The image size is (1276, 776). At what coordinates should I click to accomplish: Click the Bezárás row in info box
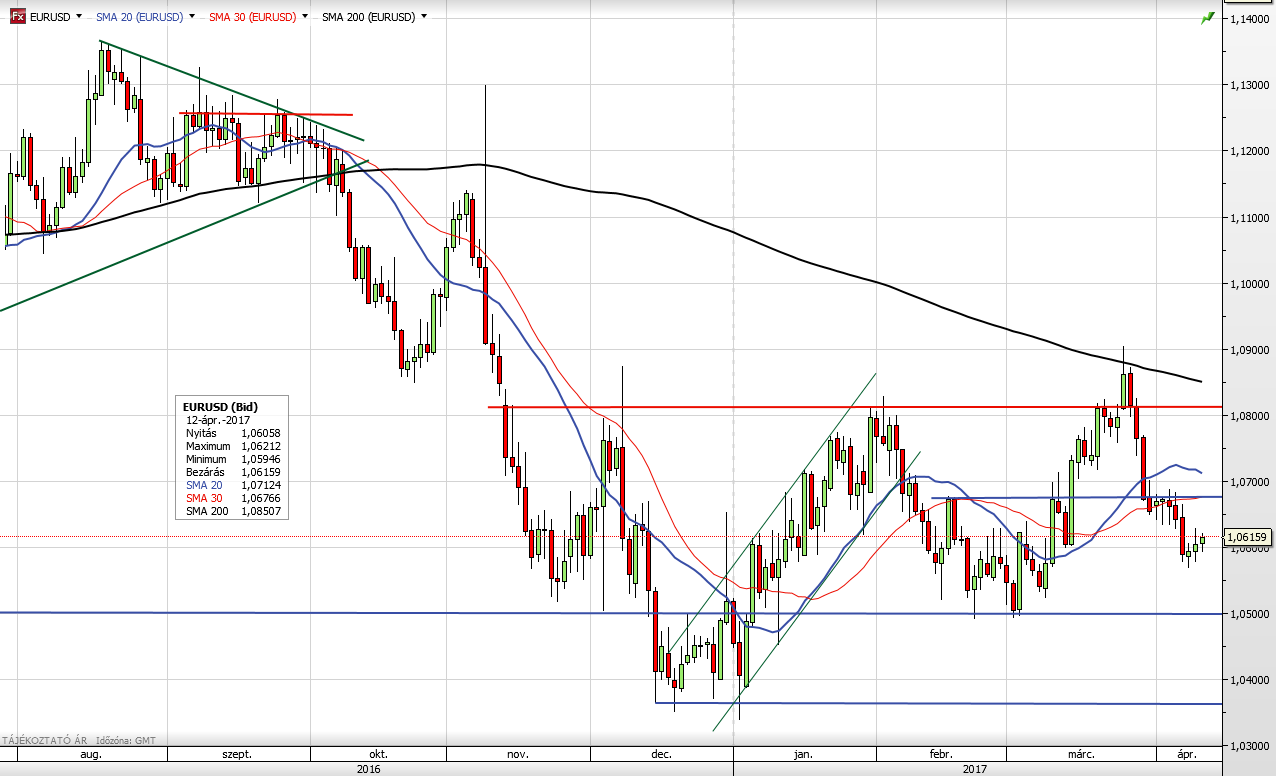[x=233, y=472]
